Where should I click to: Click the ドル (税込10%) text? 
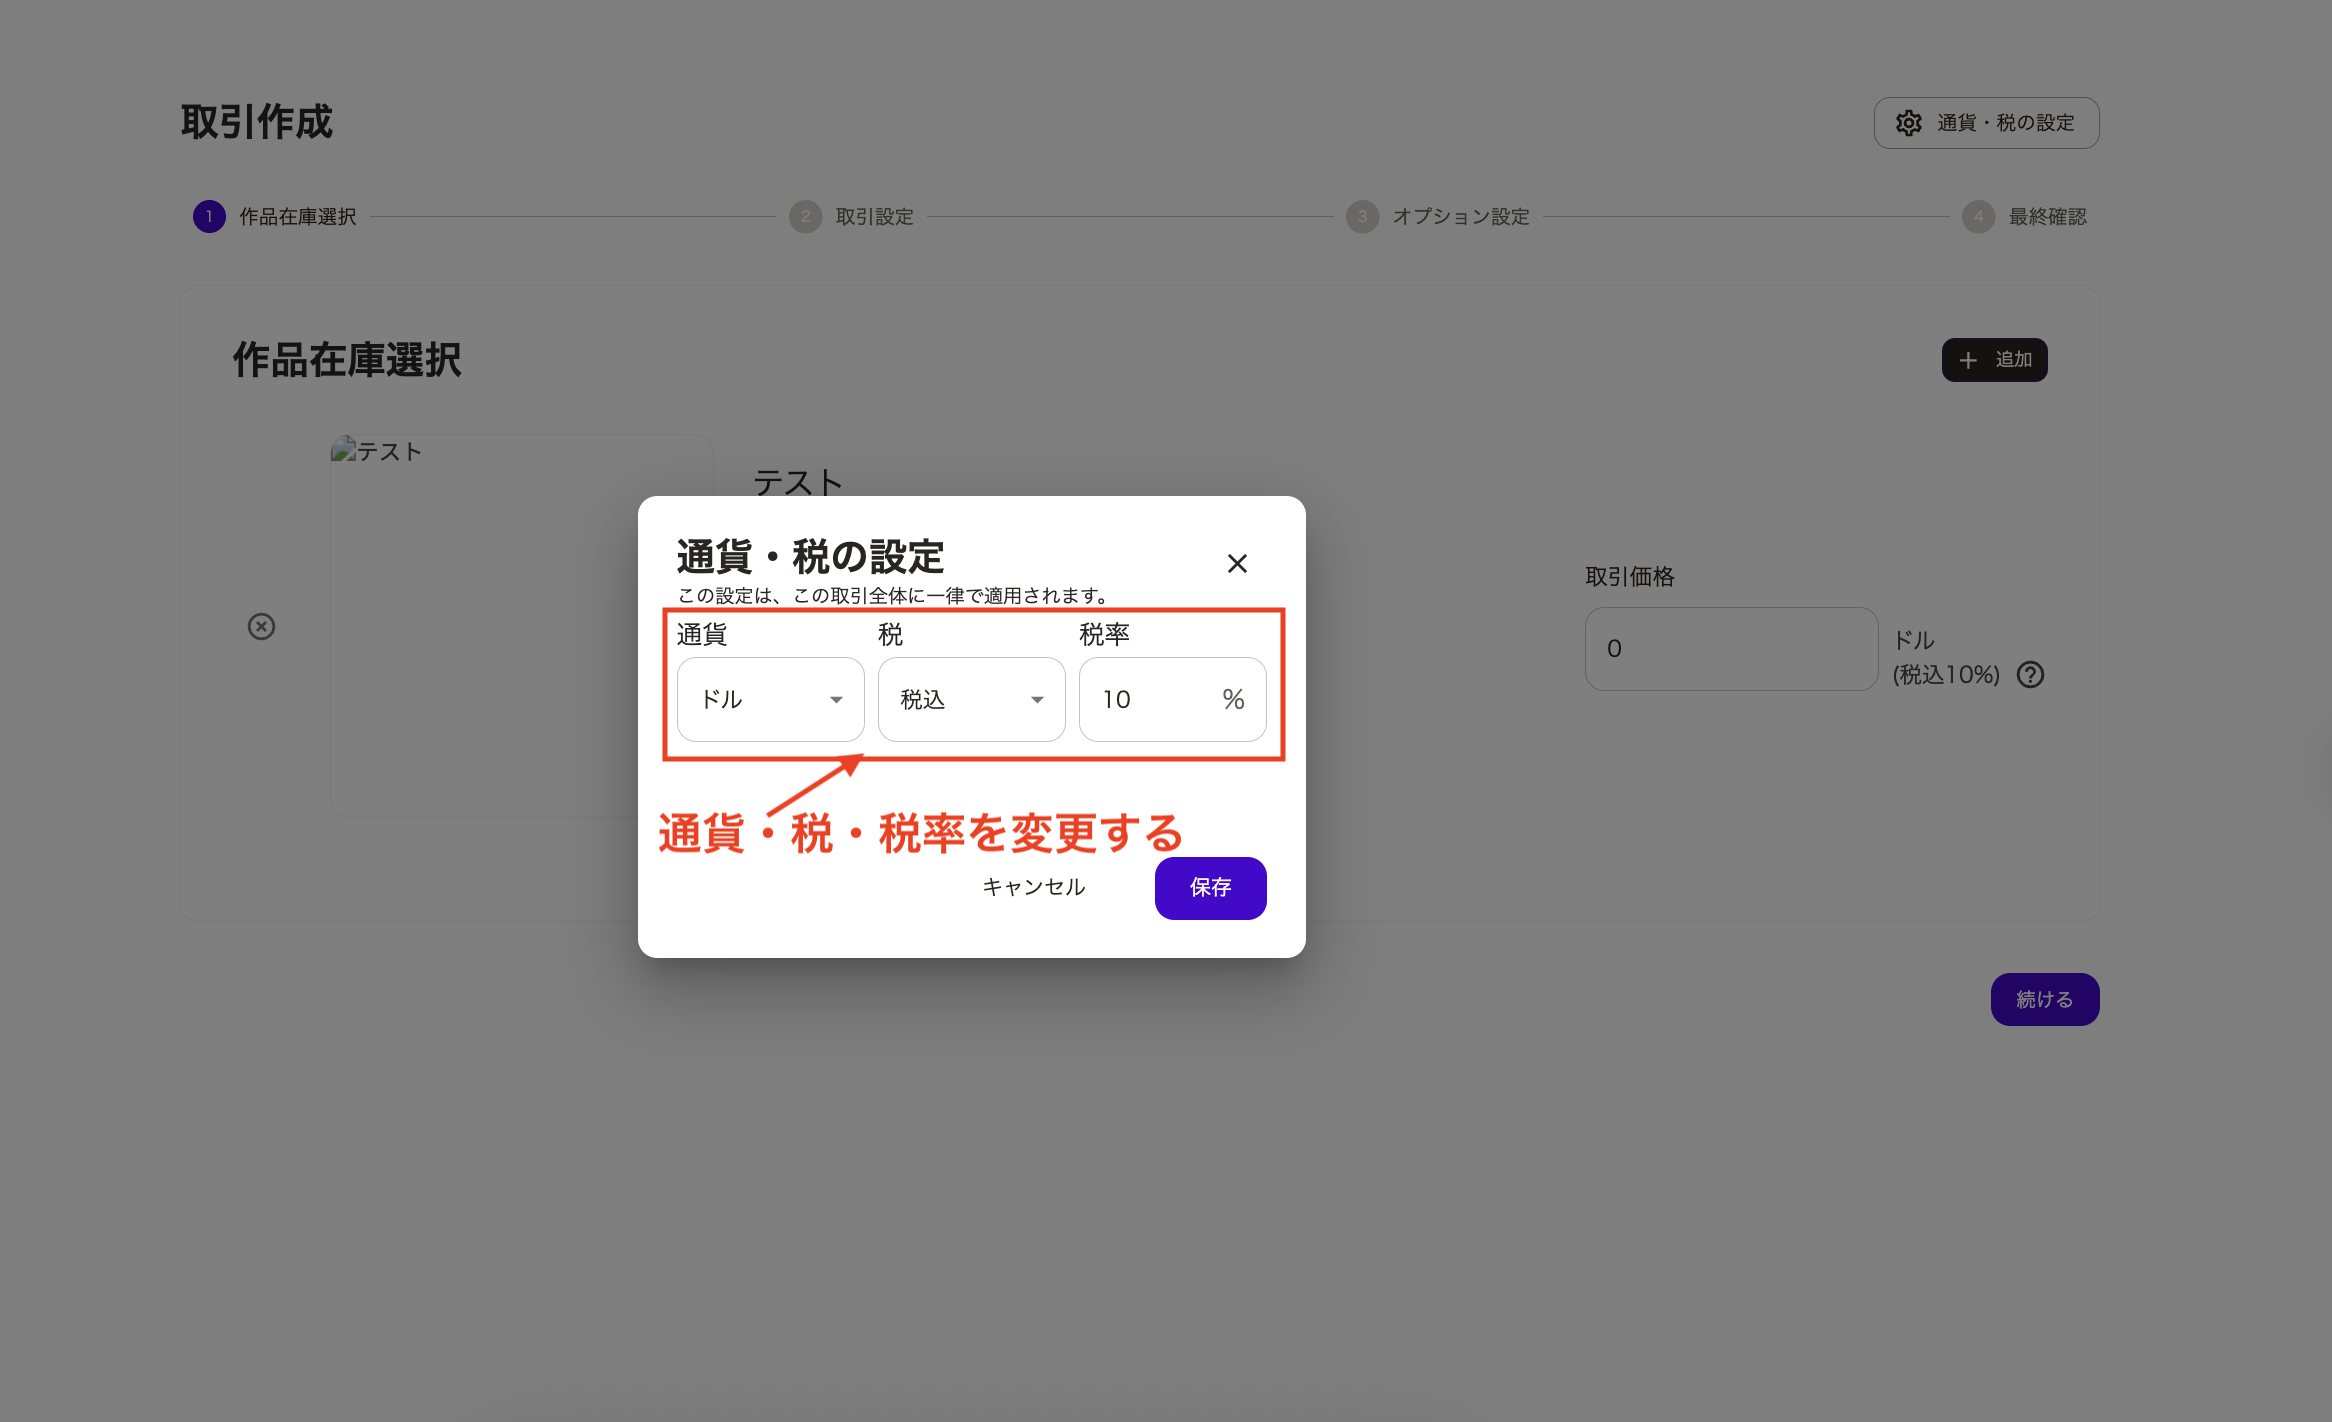point(1946,658)
